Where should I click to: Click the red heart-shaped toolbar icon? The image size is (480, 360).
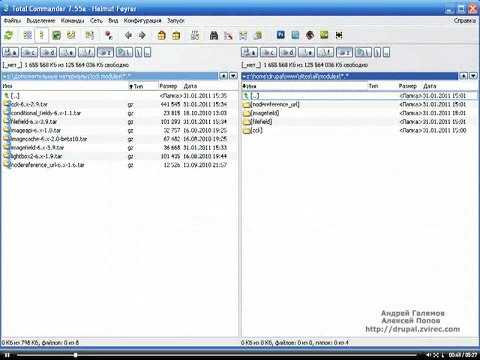coord(108,35)
